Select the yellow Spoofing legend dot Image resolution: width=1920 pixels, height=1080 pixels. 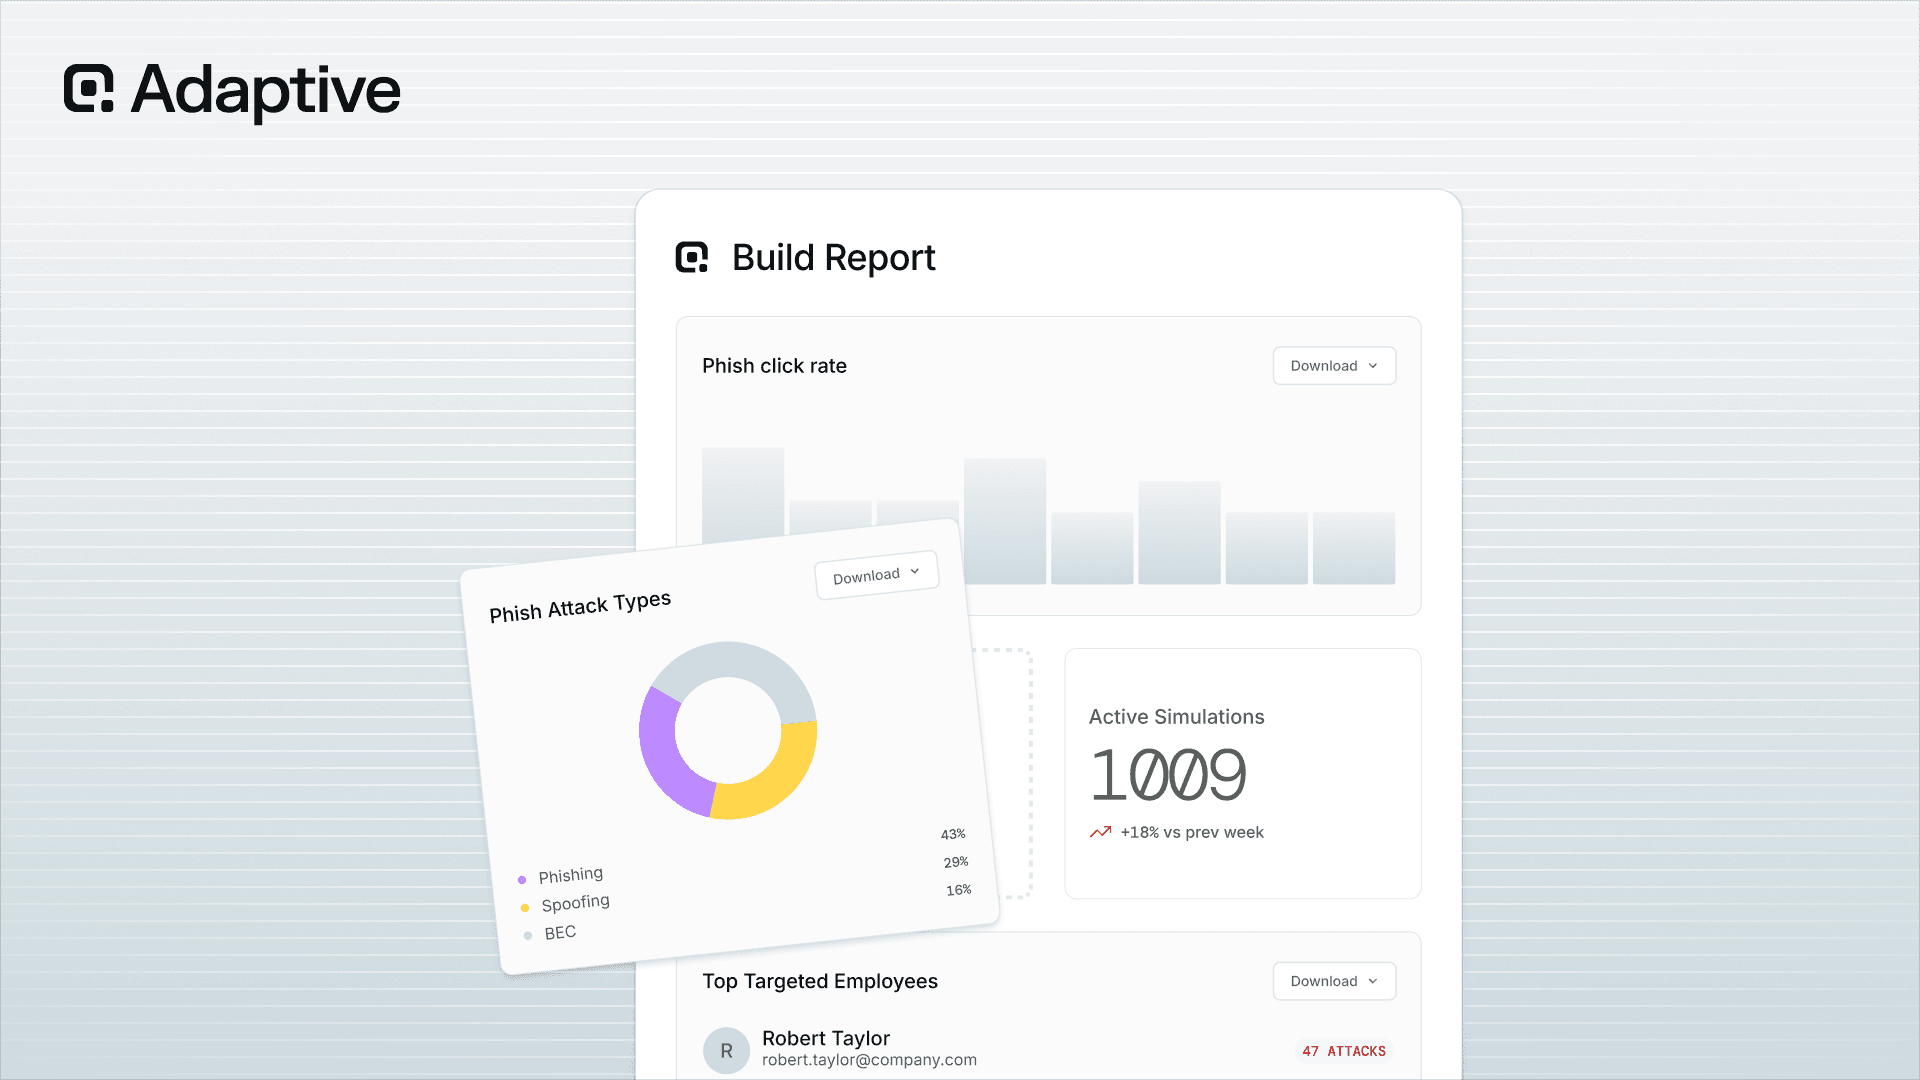click(525, 908)
